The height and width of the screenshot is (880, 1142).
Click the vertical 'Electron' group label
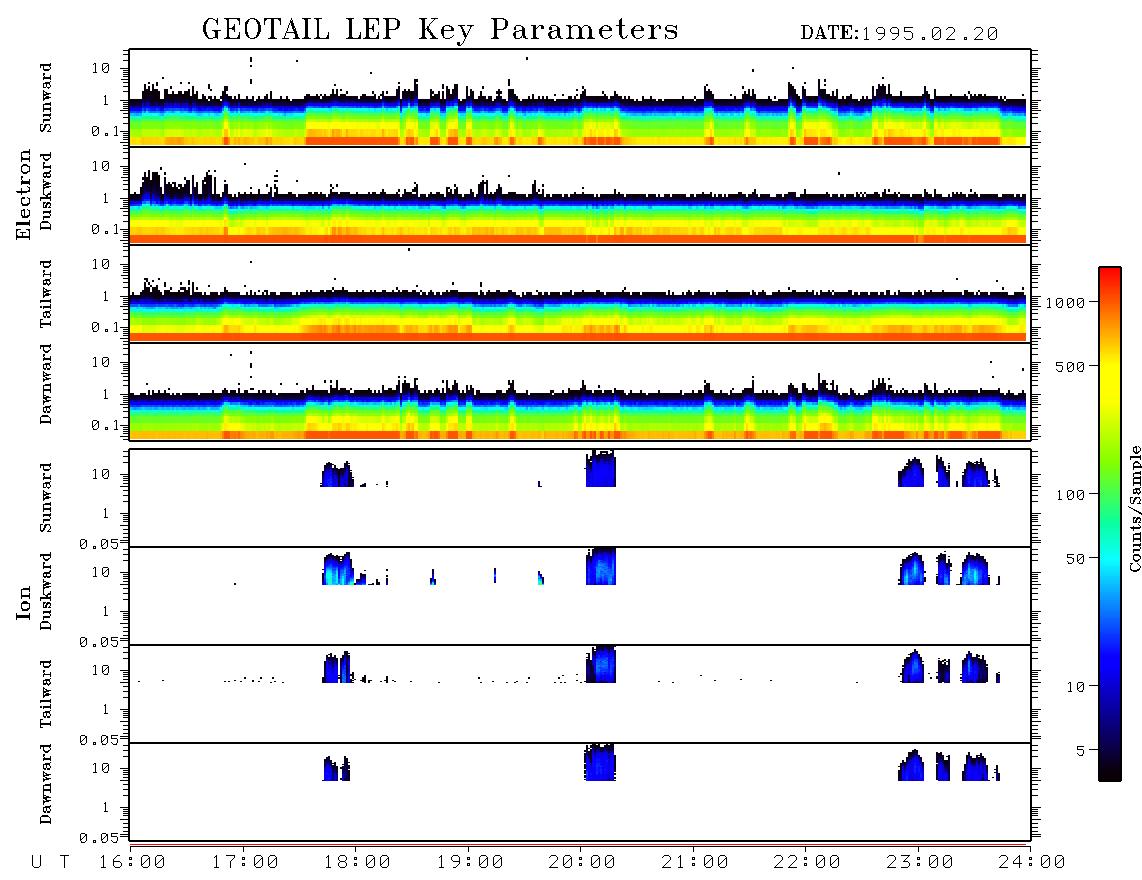(x=24, y=194)
